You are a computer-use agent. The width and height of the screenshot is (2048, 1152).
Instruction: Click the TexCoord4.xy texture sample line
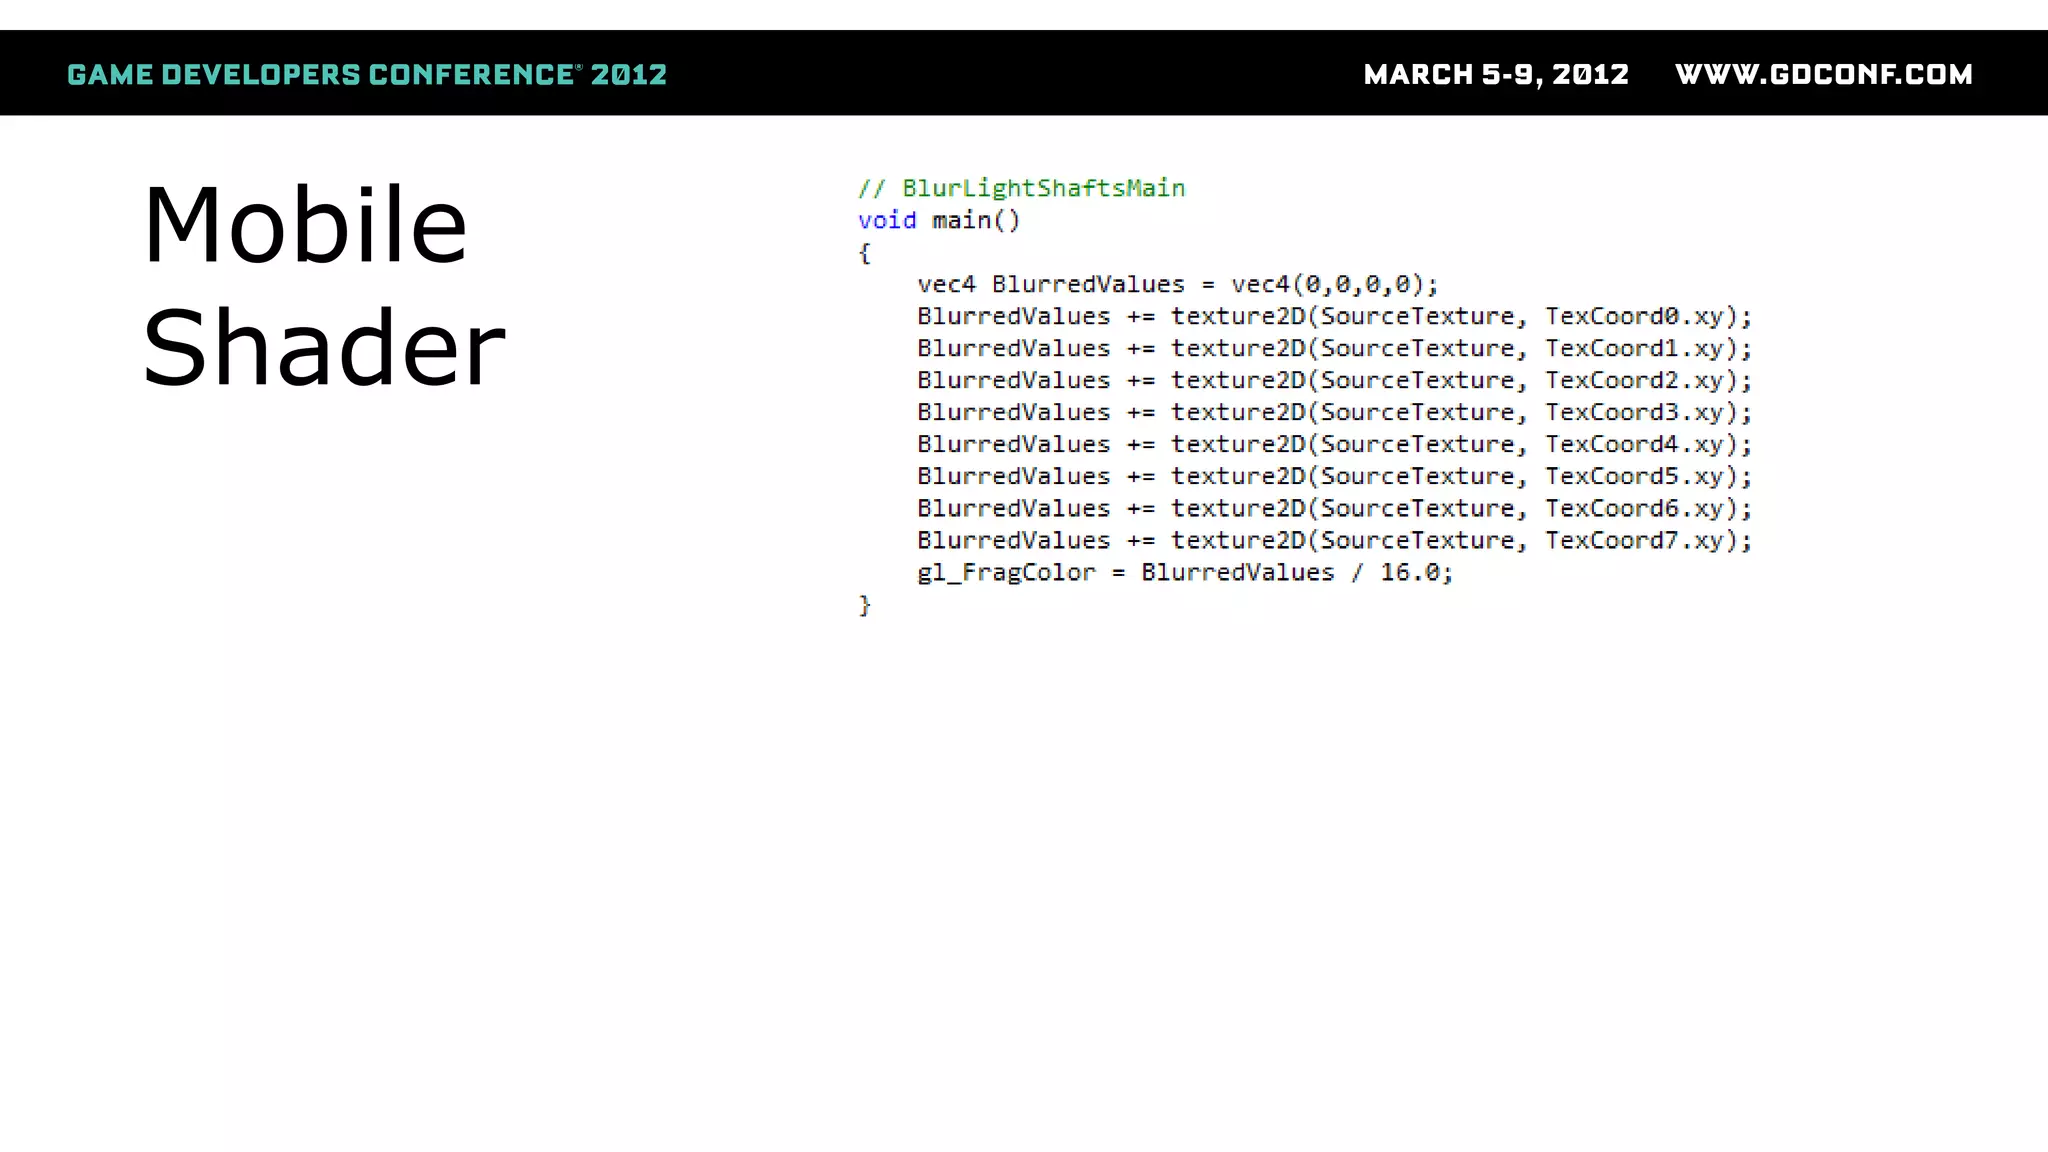tap(1334, 444)
